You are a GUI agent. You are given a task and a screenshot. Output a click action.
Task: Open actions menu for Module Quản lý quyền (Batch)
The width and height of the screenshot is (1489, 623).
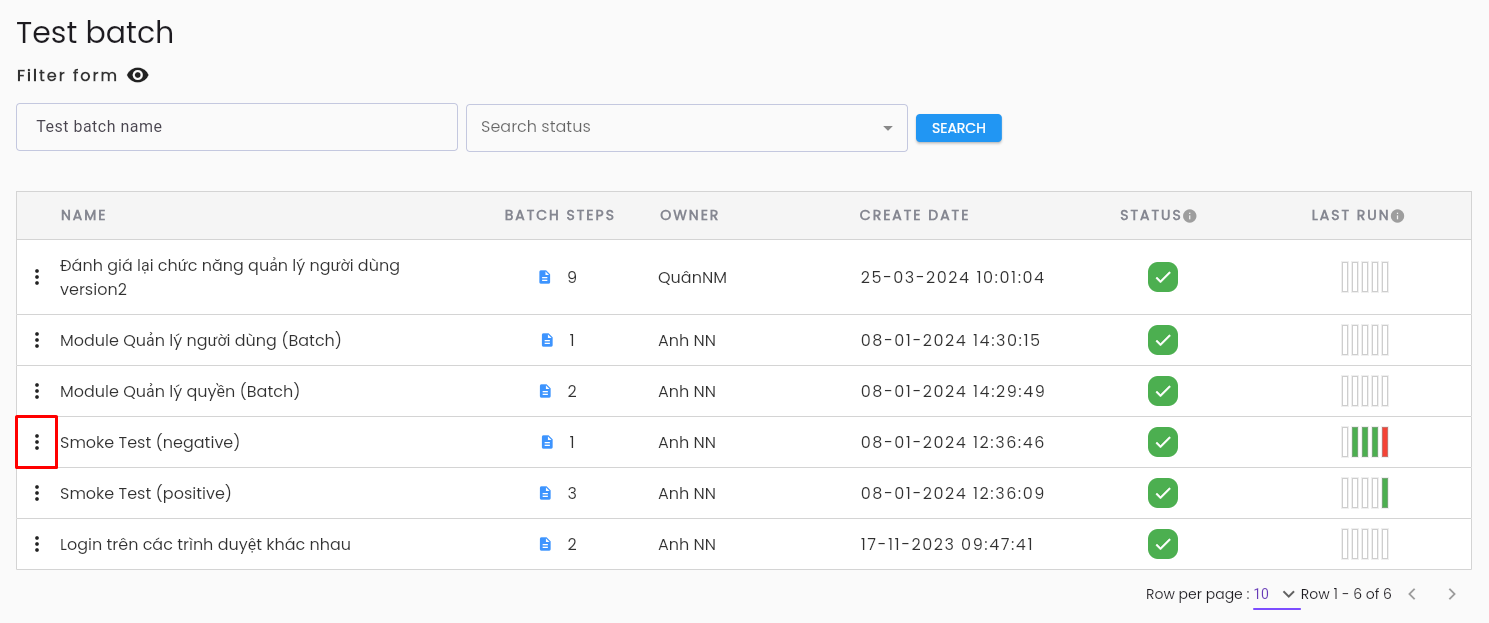[37, 391]
